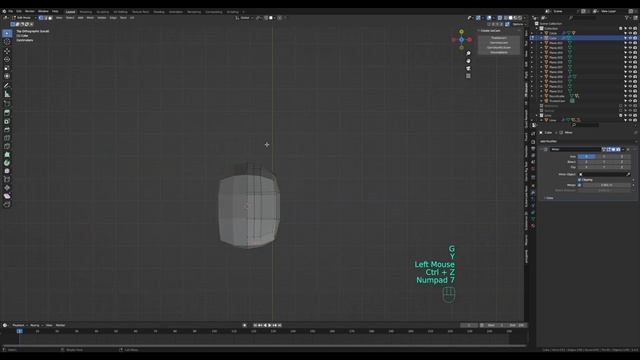Open the Edit menu

point(19,11)
